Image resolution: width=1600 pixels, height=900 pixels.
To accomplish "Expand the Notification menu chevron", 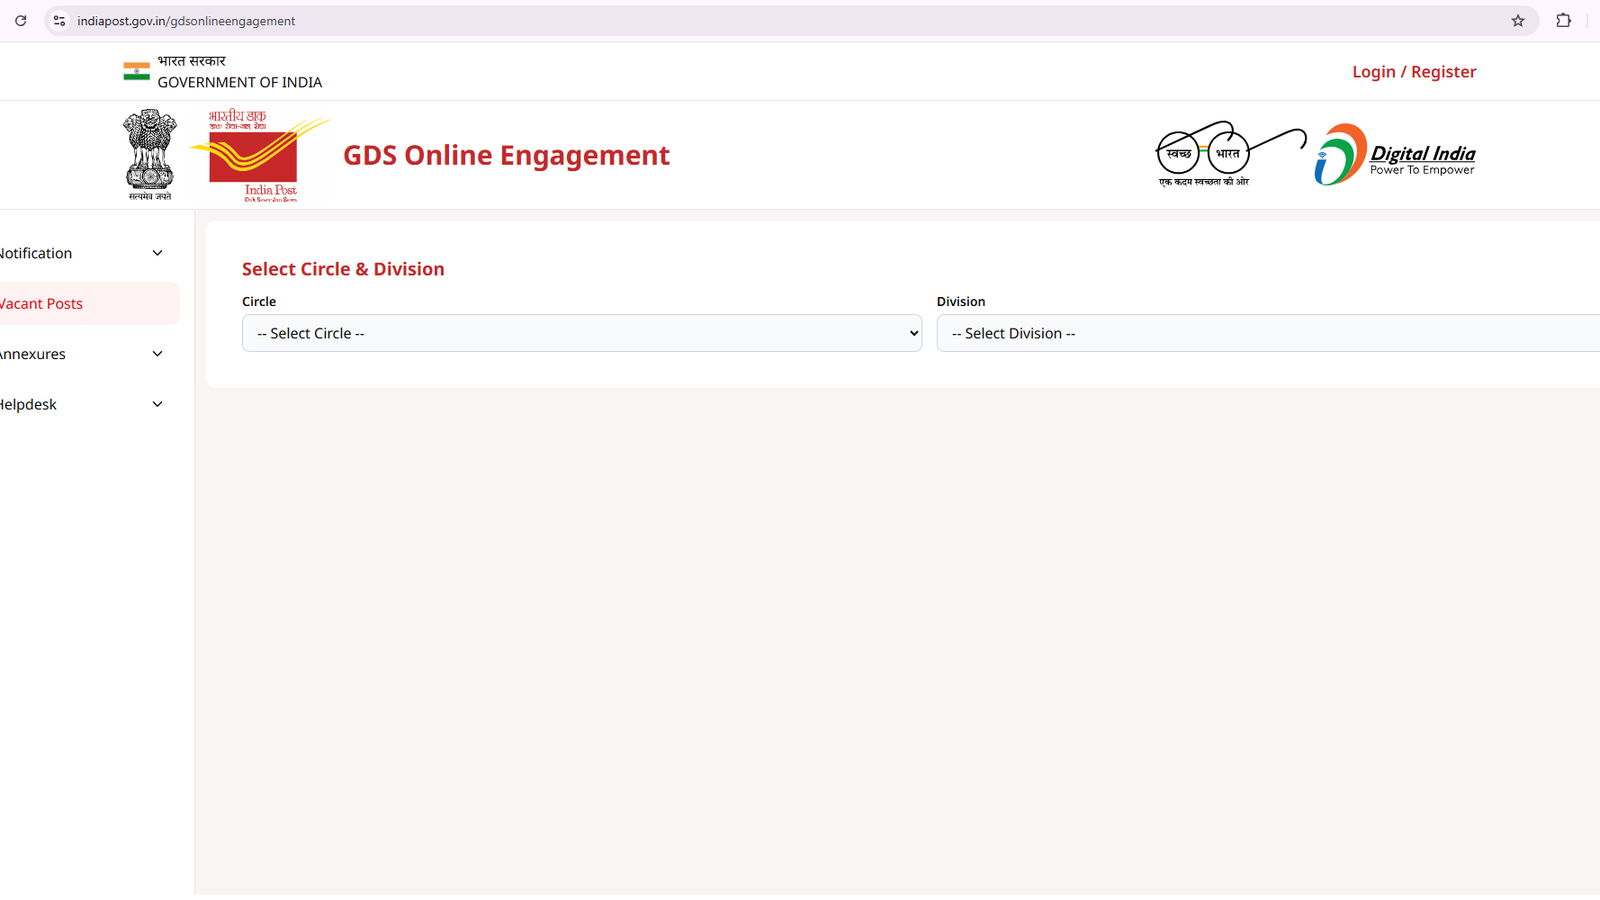I will click(157, 253).
